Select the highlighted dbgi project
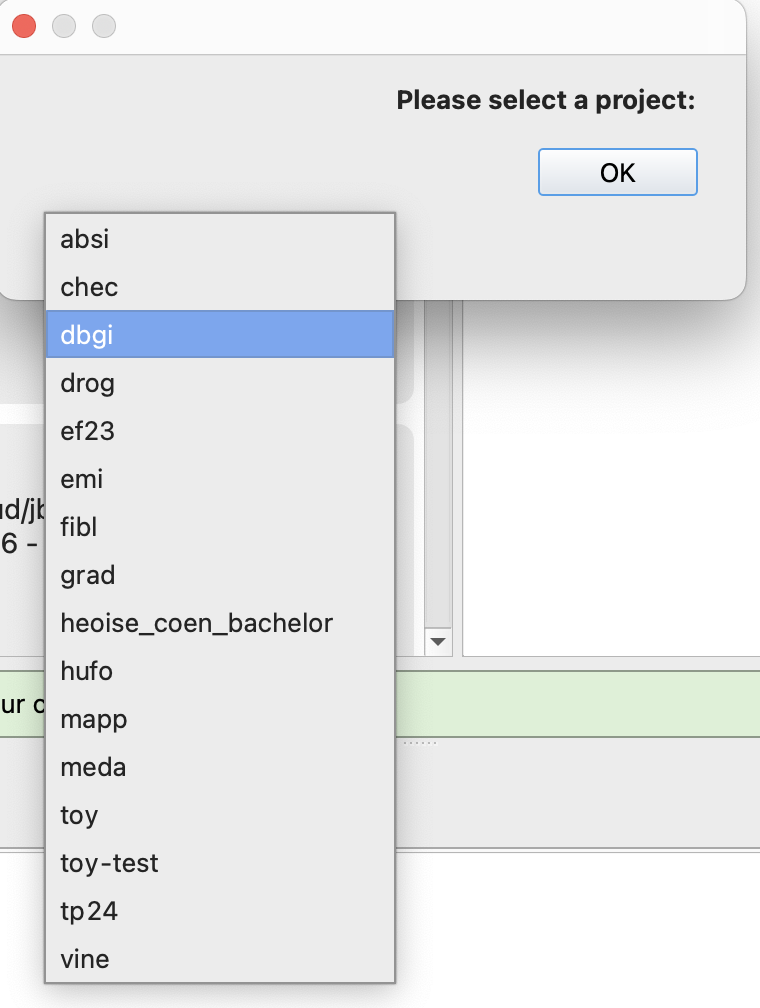760x1008 pixels. coord(220,335)
